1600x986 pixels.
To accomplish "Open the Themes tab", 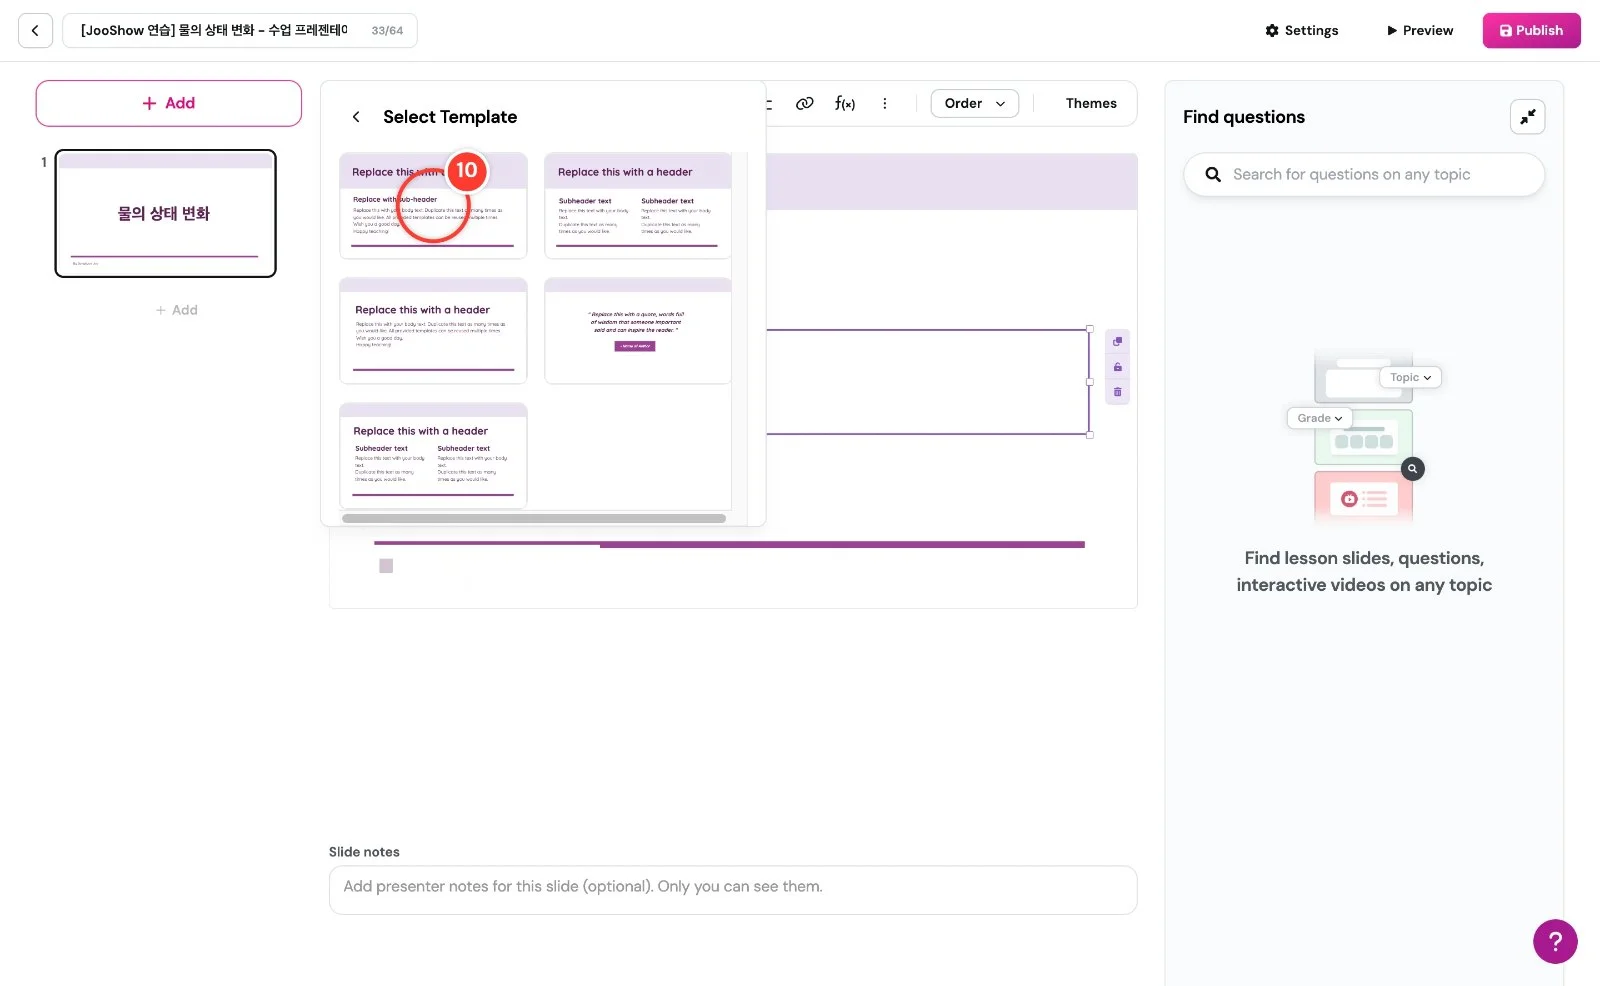I will pos(1091,103).
